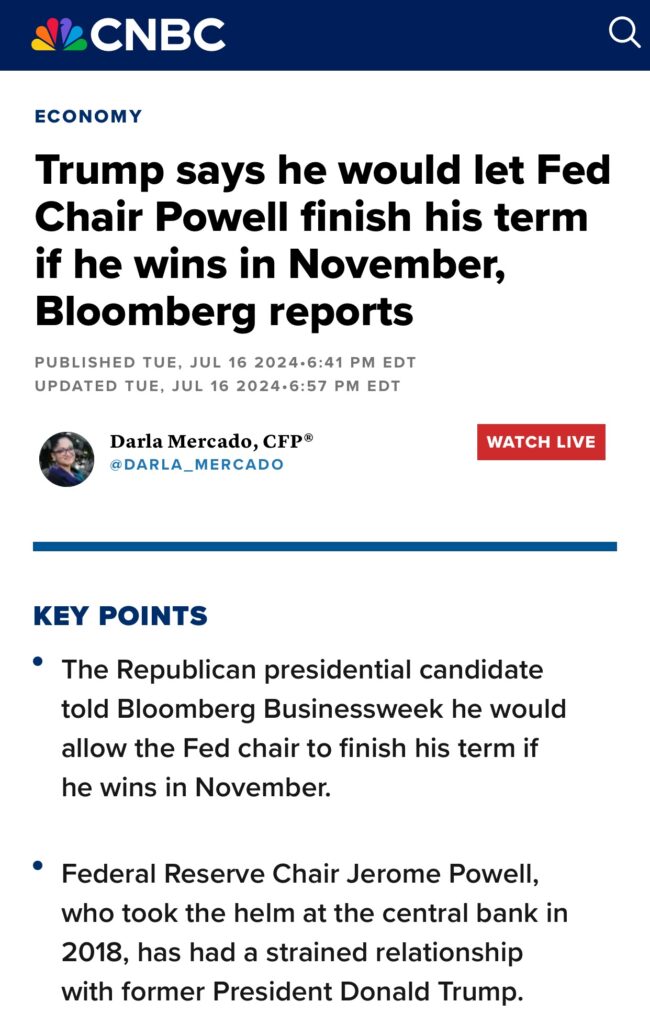Image resolution: width=650 pixels, height=1024 pixels.
Task: Open the ECONOMY section link
Action: point(88,116)
